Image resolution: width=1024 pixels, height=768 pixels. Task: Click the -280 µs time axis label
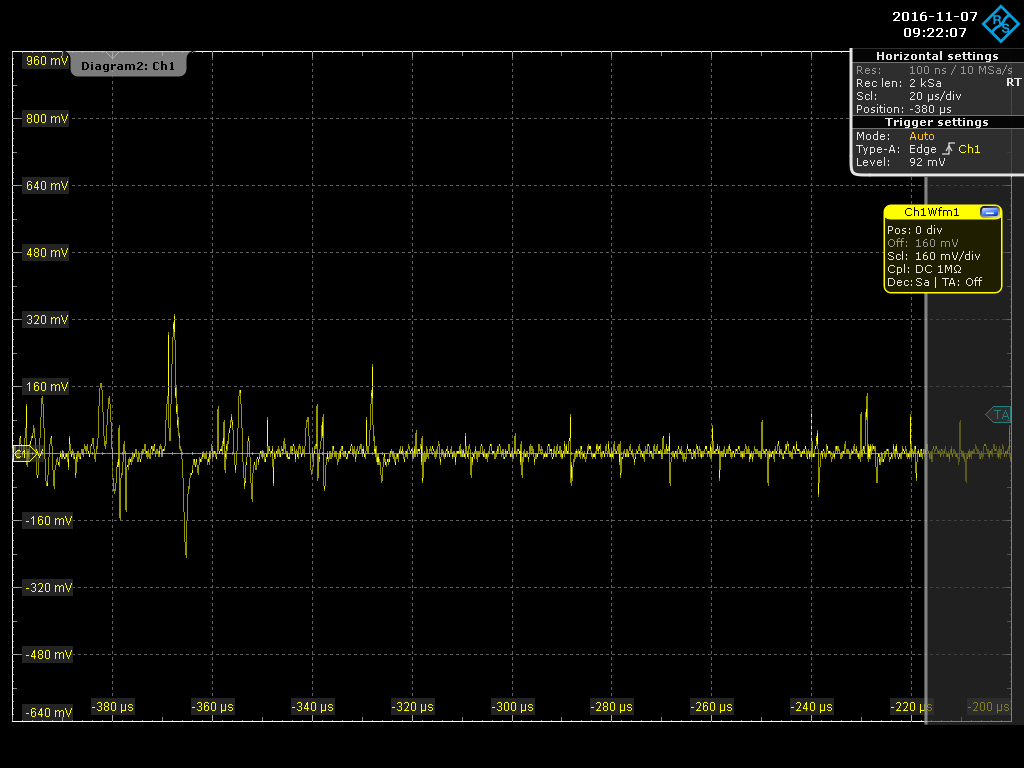click(x=611, y=707)
